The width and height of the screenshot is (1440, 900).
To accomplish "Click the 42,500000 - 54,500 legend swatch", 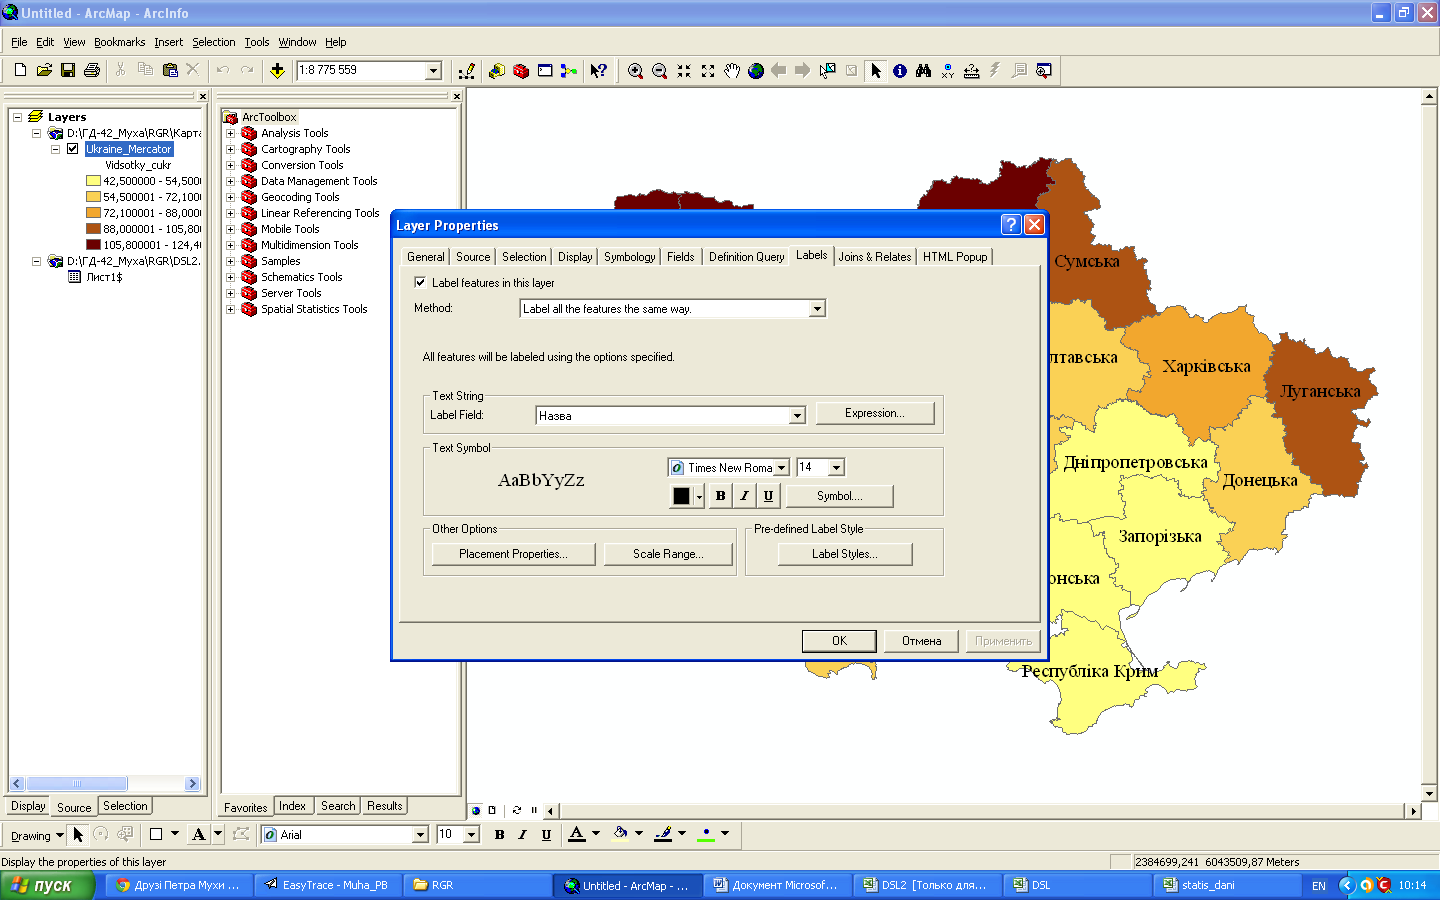I will [93, 181].
